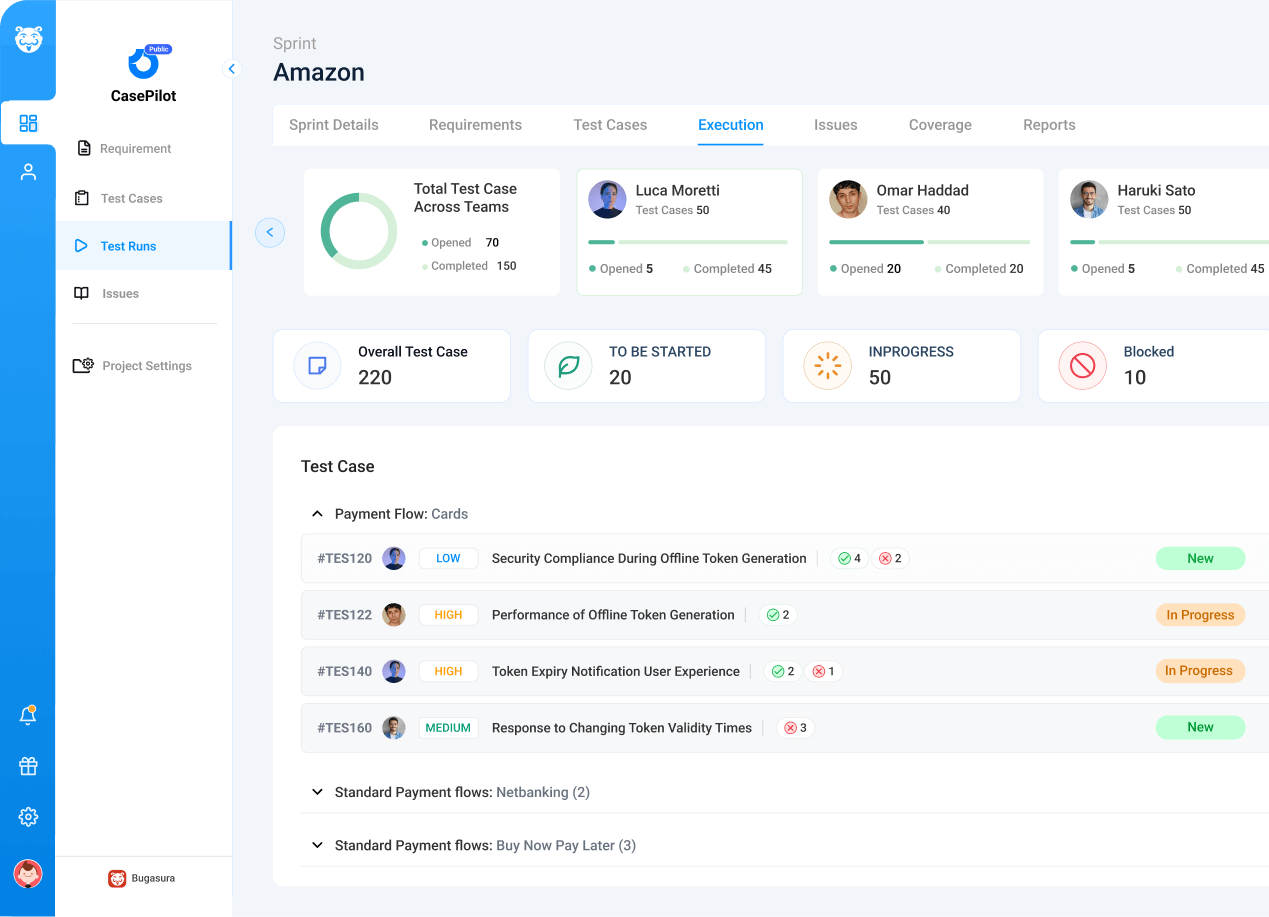This screenshot has height=917, width=1269.
Task: Open New status dropdown on #TES160
Action: pyautogui.click(x=1200, y=728)
